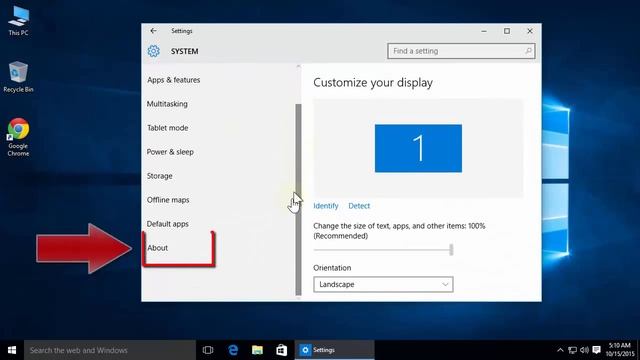
Task: Open the Action Center notifications icon
Action: (x=596, y=350)
